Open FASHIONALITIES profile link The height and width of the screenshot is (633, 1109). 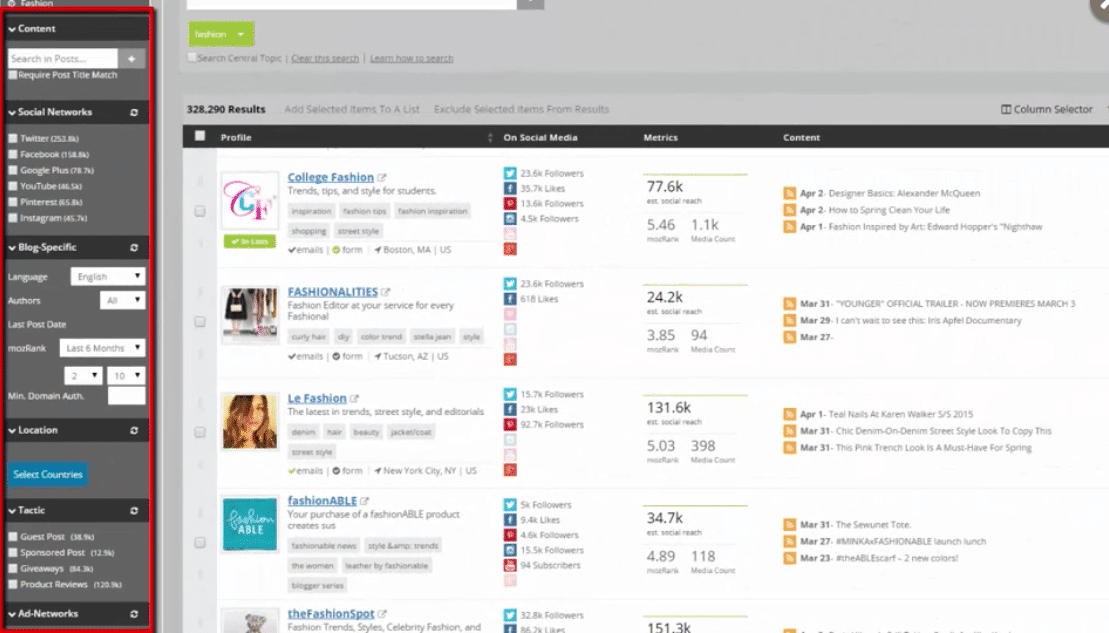pyautogui.click(x=332, y=291)
